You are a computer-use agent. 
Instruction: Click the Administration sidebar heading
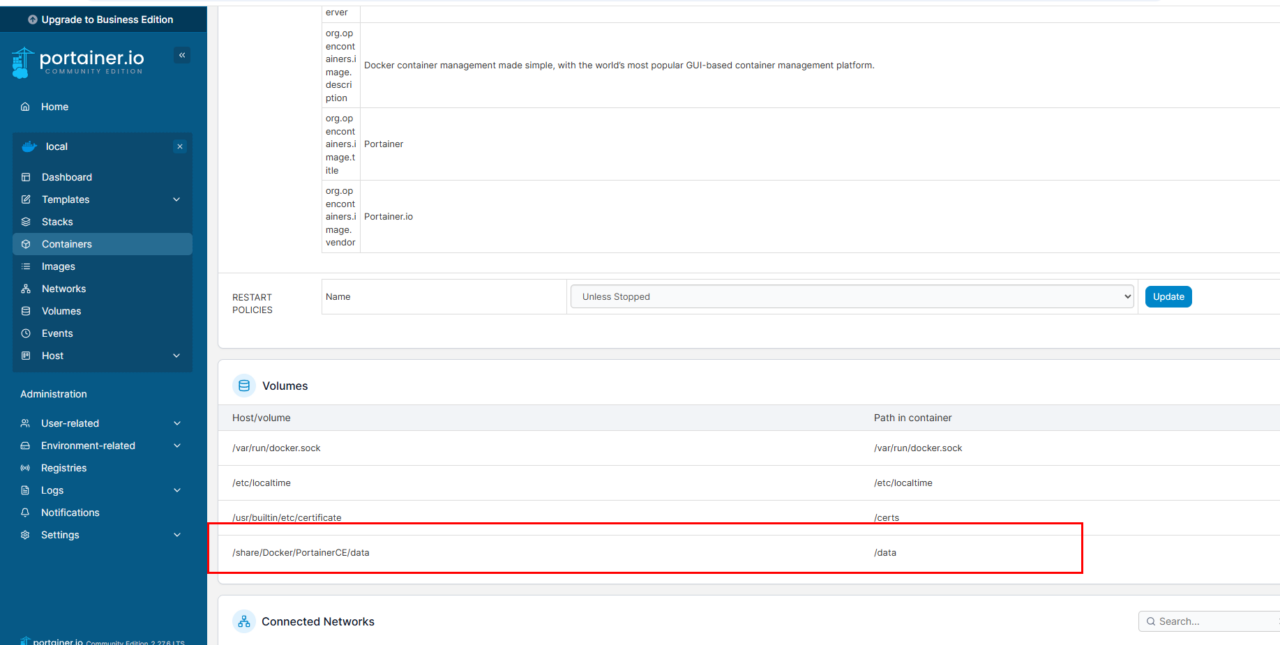pyautogui.click(x=53, y=394)
